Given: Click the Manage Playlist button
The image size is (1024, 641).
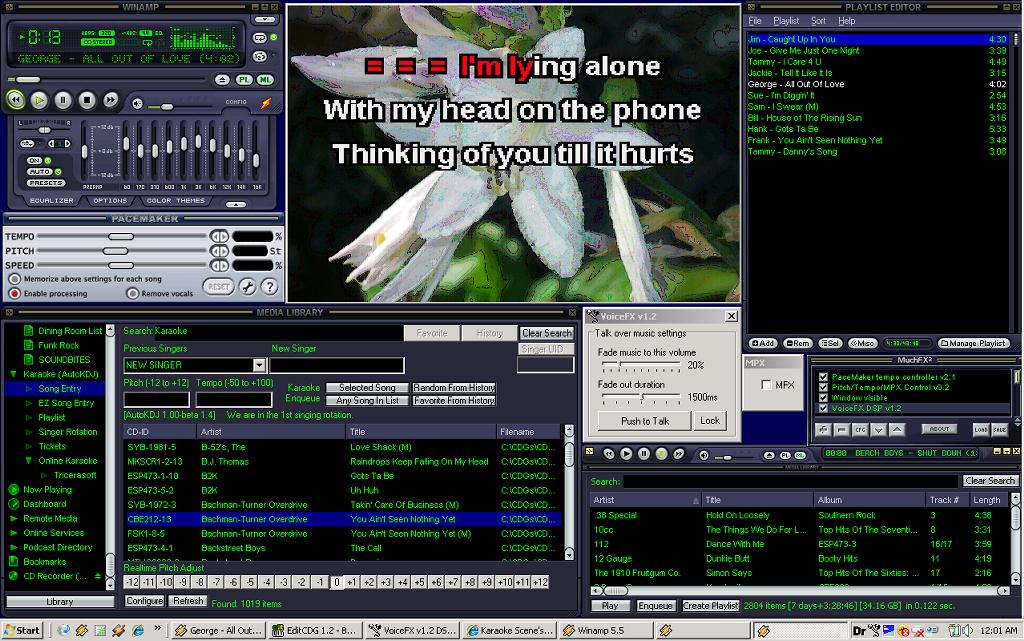Looking at the screenshot, I should pos(972,343).
